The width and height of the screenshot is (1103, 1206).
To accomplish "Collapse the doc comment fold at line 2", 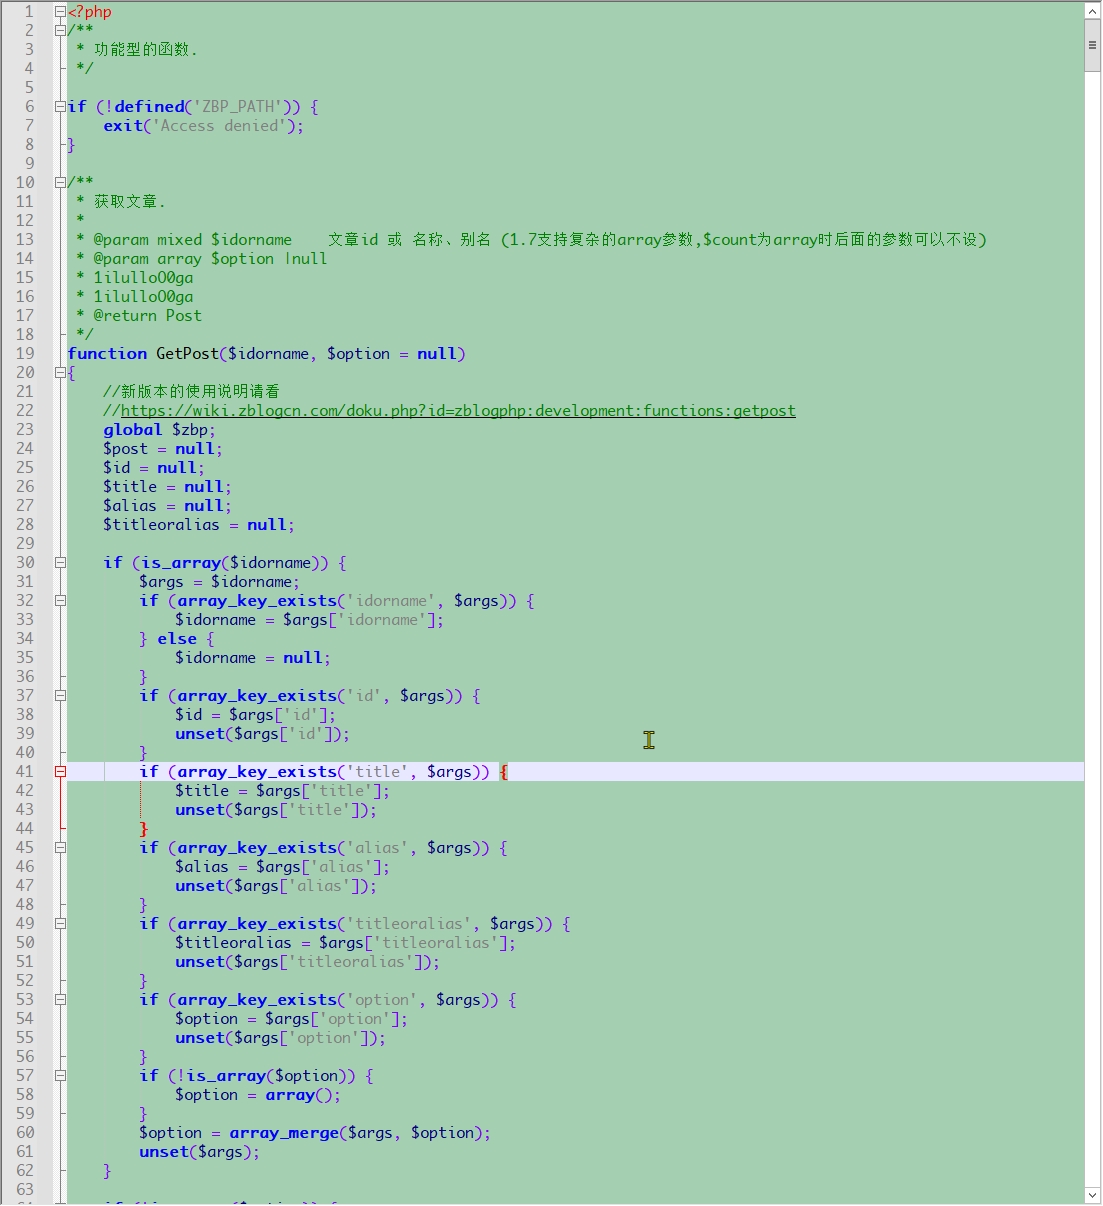I will coord(60,31).
